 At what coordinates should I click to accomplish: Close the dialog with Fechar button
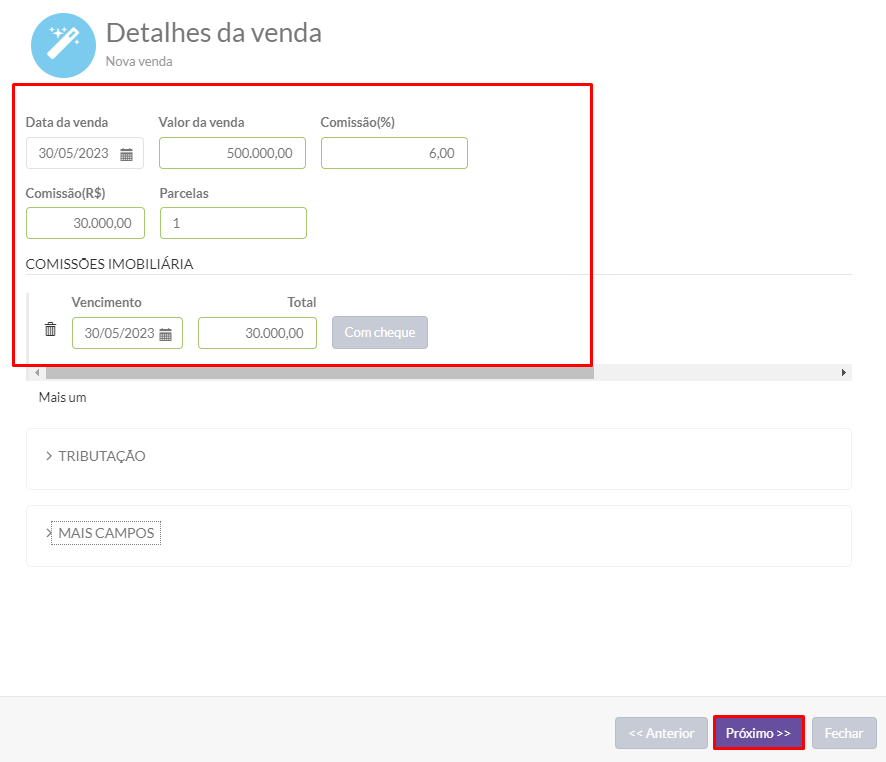click(x=844, y=733)
